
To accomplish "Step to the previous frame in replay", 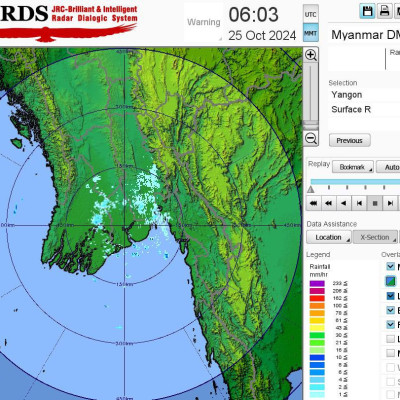I will pos(359,203).
